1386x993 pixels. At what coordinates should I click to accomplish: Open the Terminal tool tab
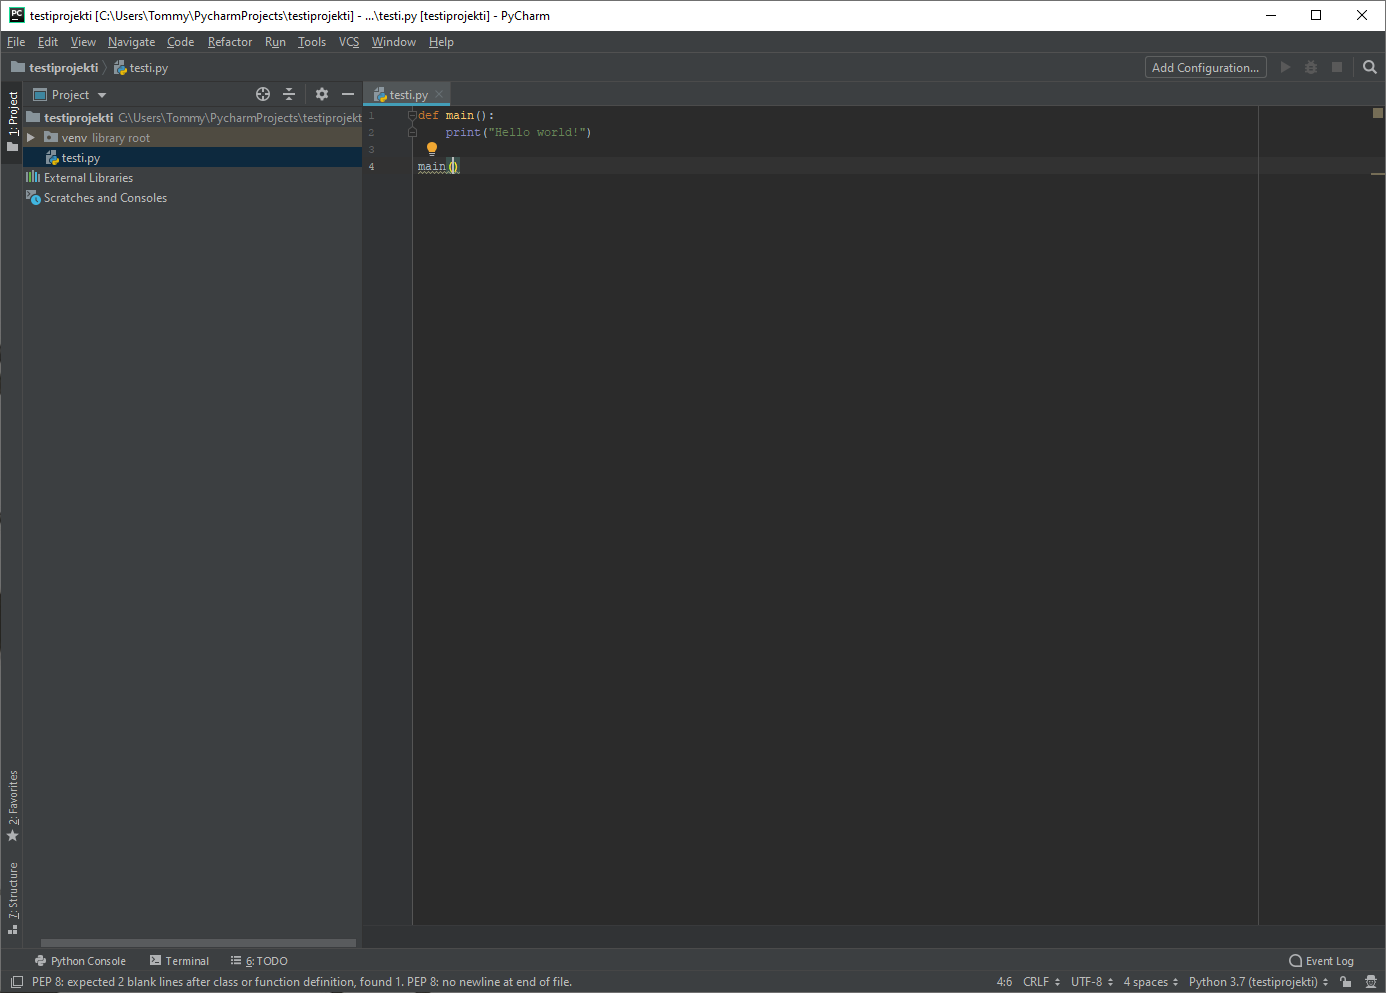pos(180,961)
